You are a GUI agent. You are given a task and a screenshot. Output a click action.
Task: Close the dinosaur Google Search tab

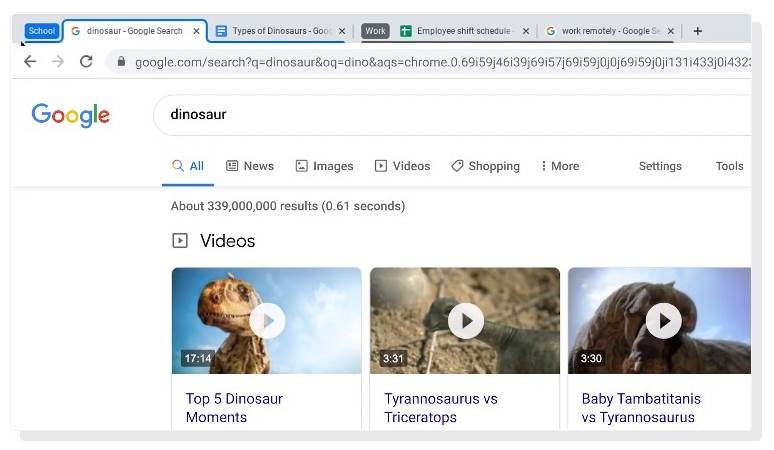click(x=196, y=31)
